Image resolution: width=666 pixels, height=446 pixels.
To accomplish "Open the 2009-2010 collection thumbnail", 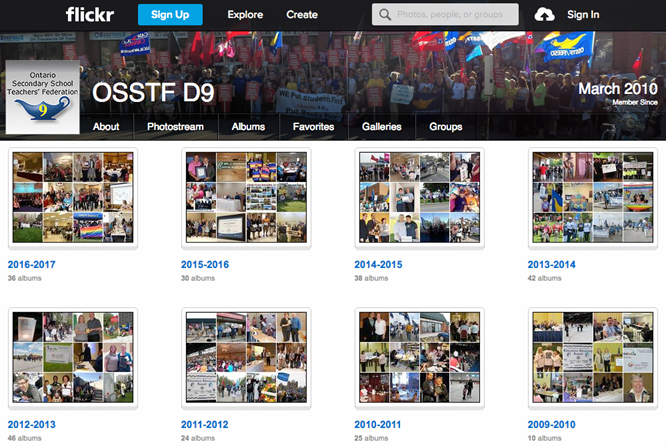I will 593,358.
